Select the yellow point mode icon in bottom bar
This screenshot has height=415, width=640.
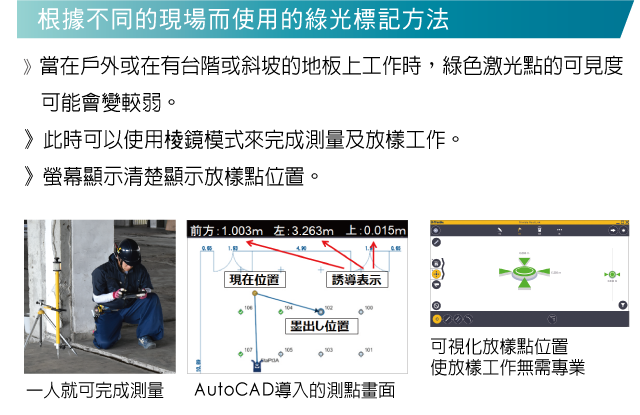(x=437, y=319)
